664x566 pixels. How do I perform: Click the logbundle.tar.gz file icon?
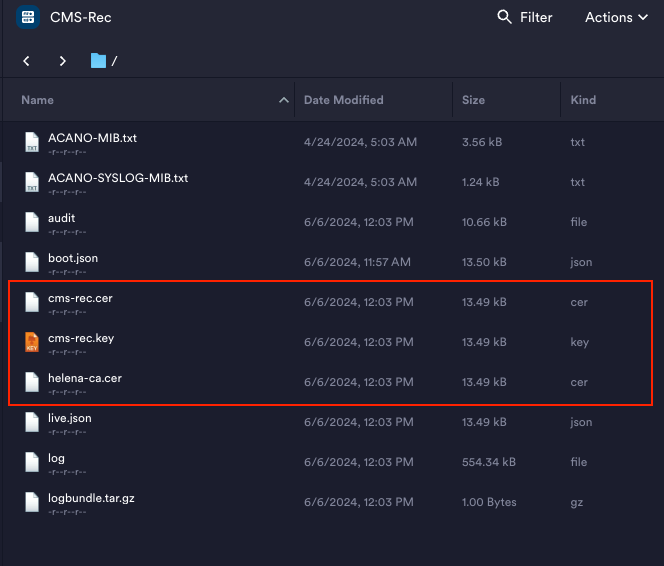click(32, 502)
